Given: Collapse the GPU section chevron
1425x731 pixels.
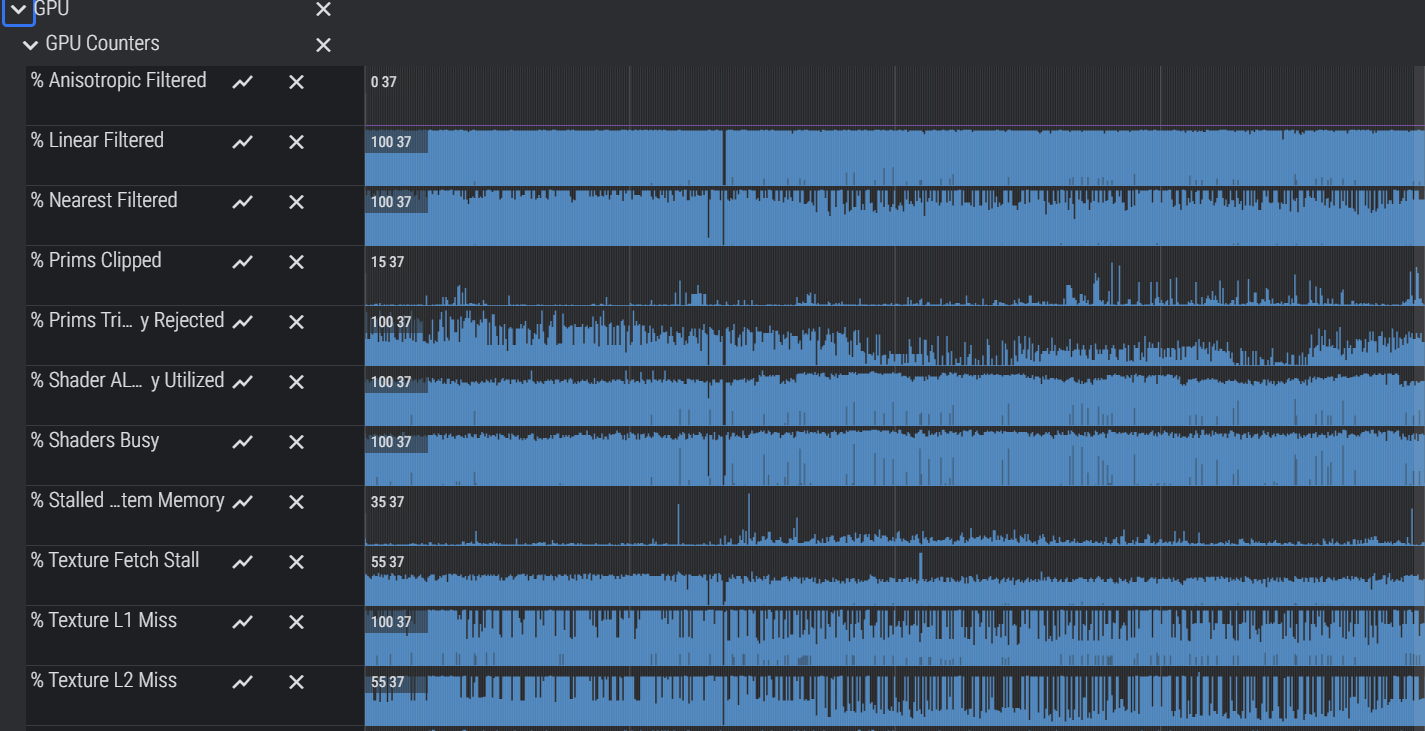Looking at the screenshot, I should click(x=18, y=9).
